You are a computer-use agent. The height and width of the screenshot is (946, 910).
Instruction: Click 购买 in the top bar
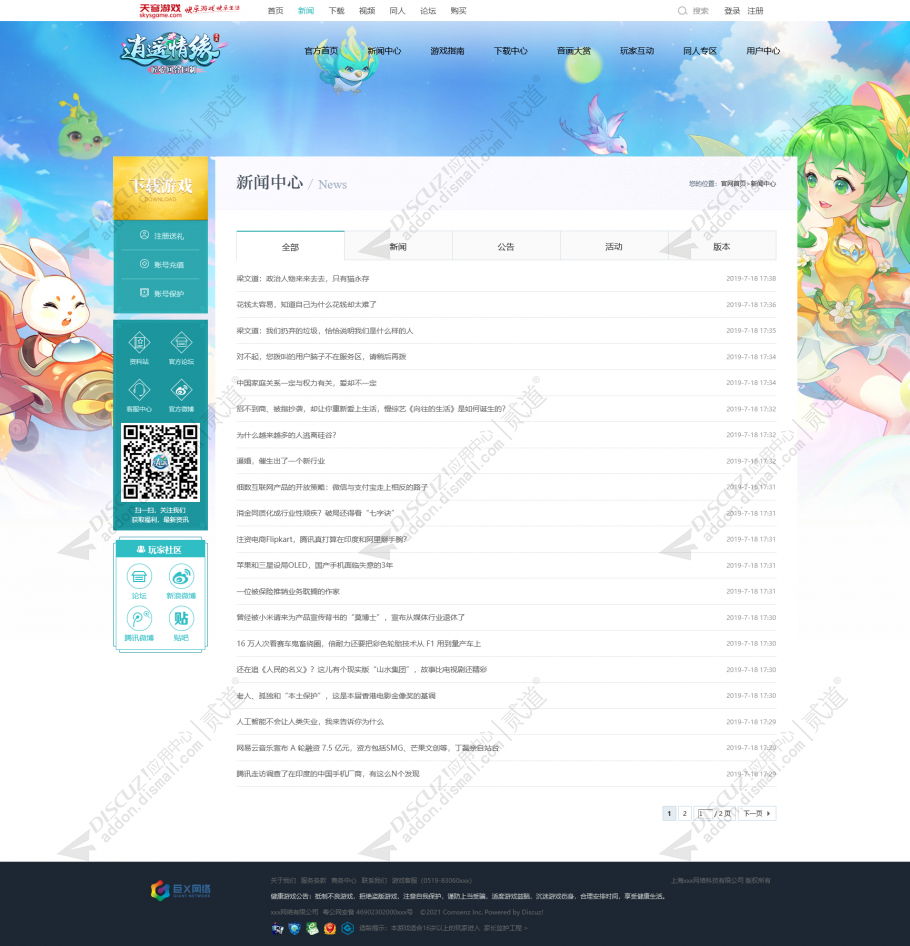[x=459, y=11]
